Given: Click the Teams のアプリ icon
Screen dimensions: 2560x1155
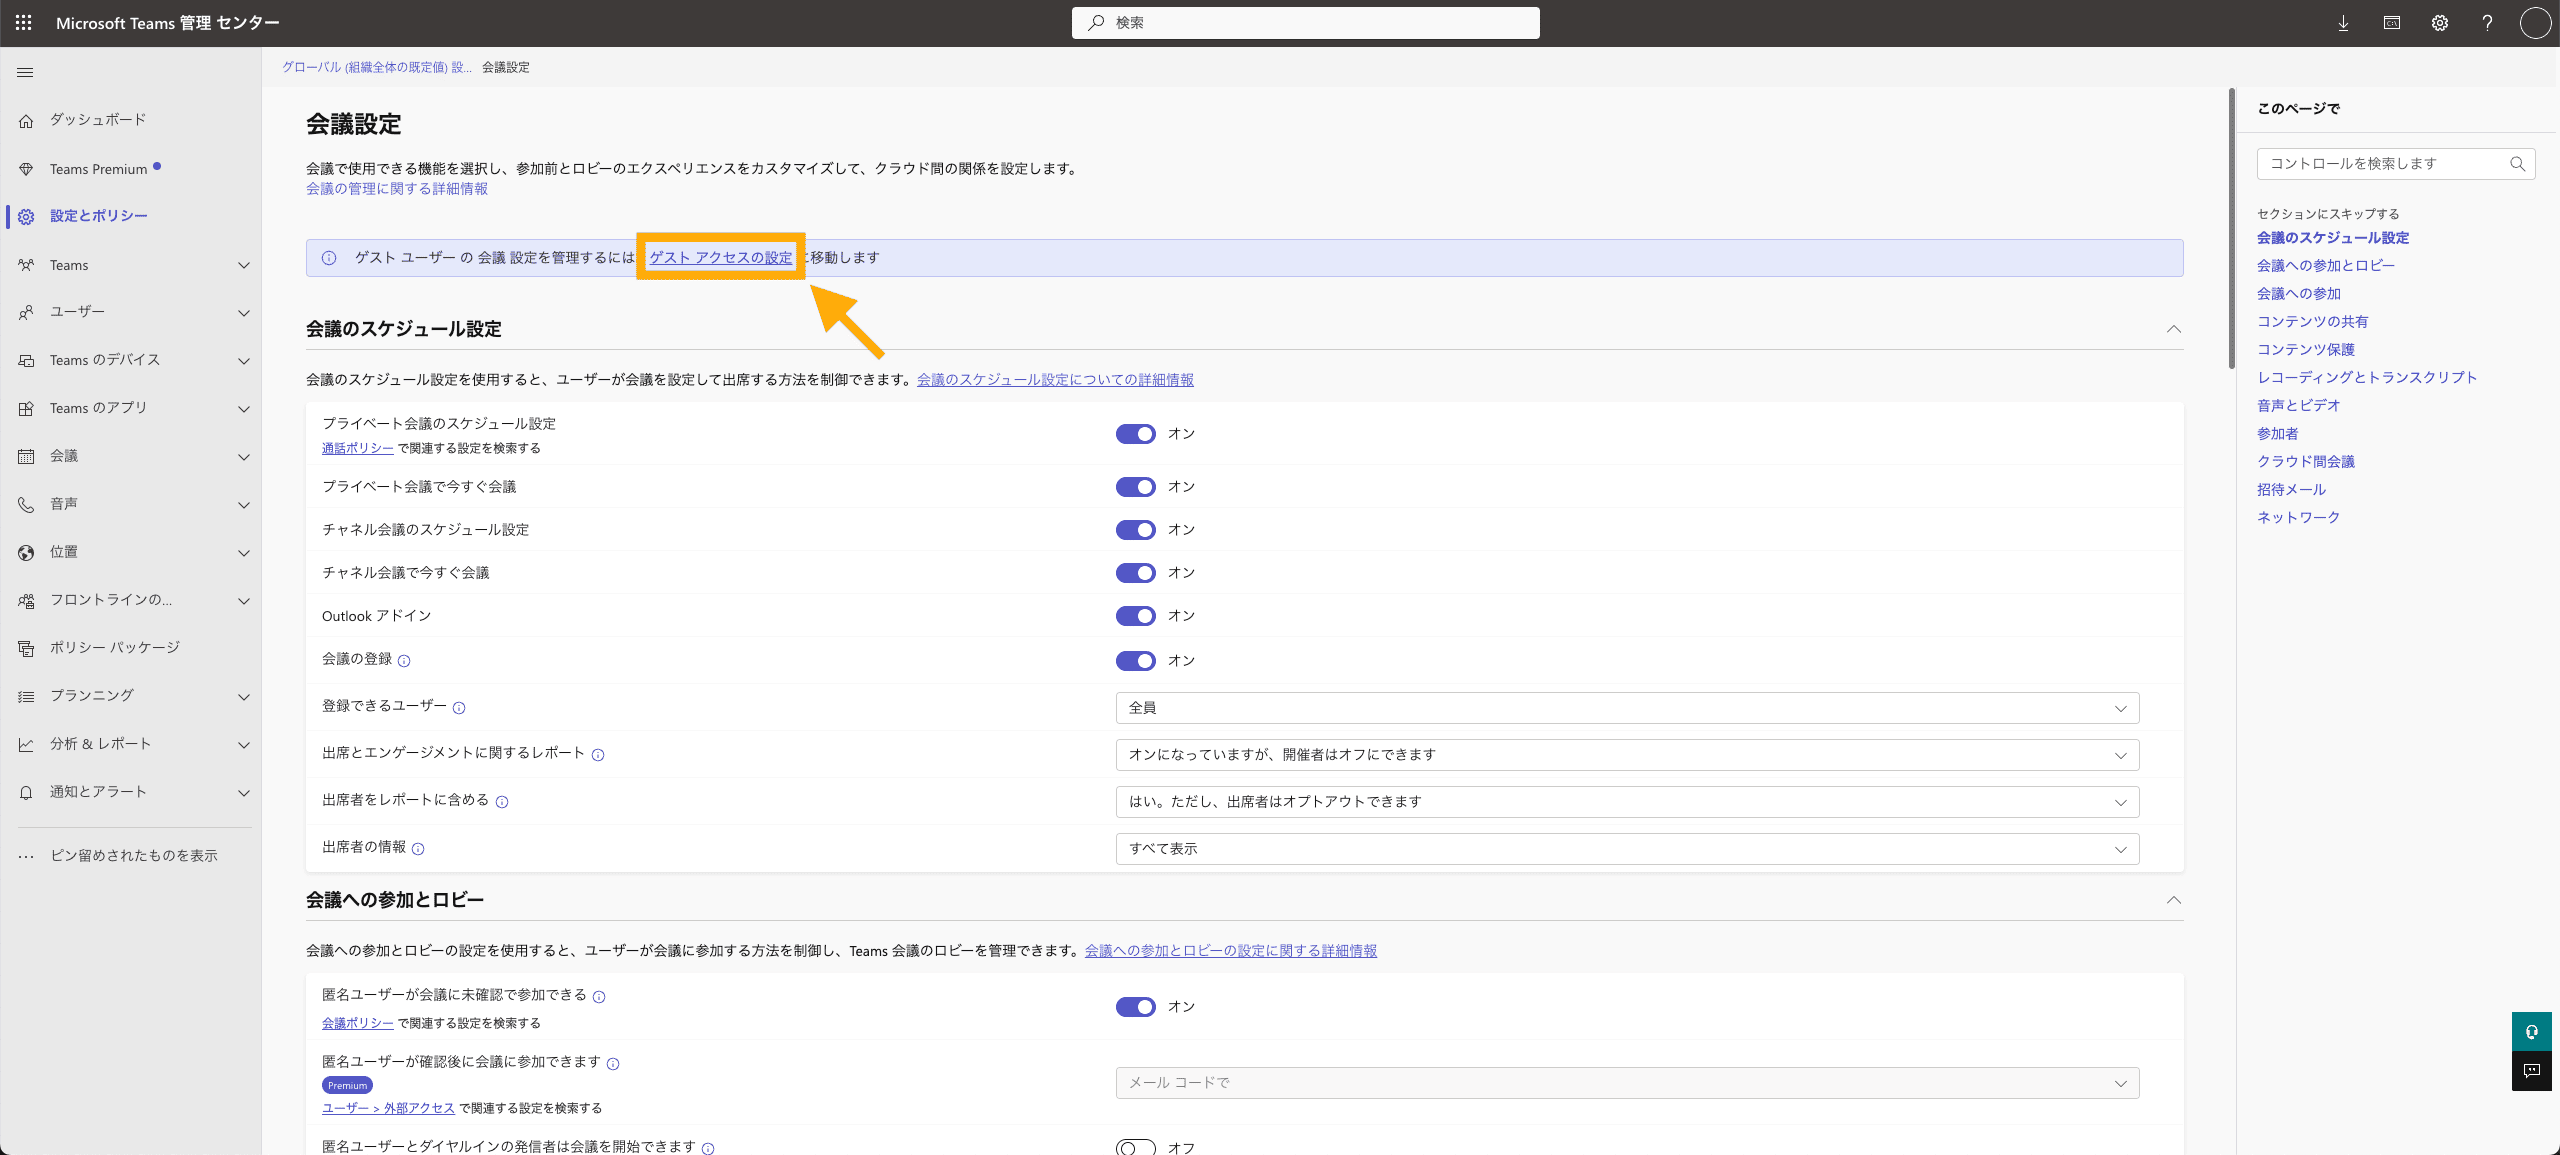Looking at the screenshot, I should point(26,408).
